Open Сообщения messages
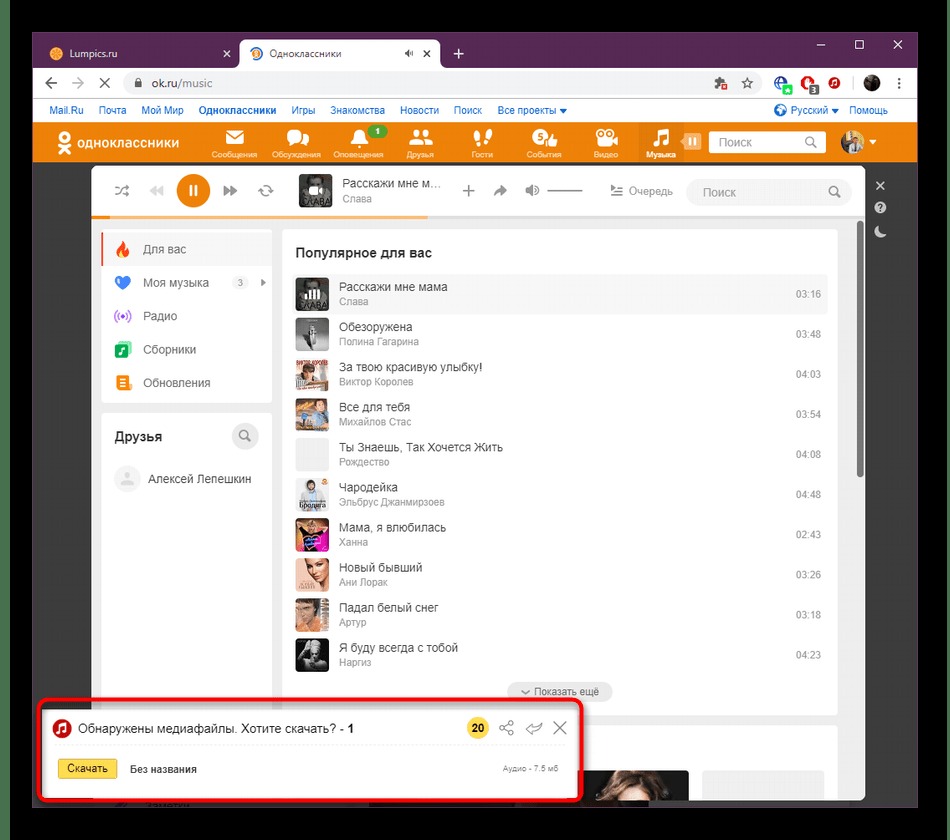The image size is (950, 840). (x=234, y=144)
